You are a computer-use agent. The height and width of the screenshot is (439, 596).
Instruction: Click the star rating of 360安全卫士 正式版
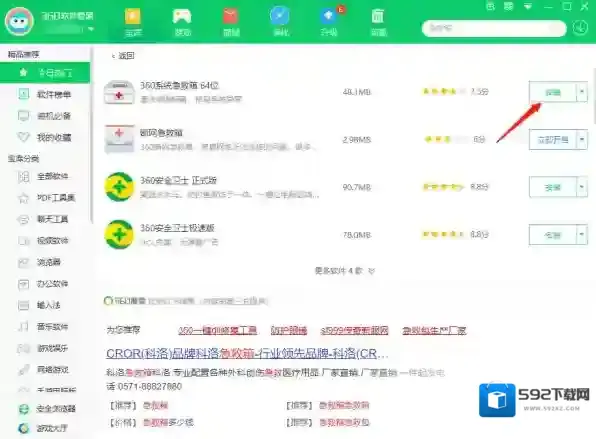(x=443, y=187)
